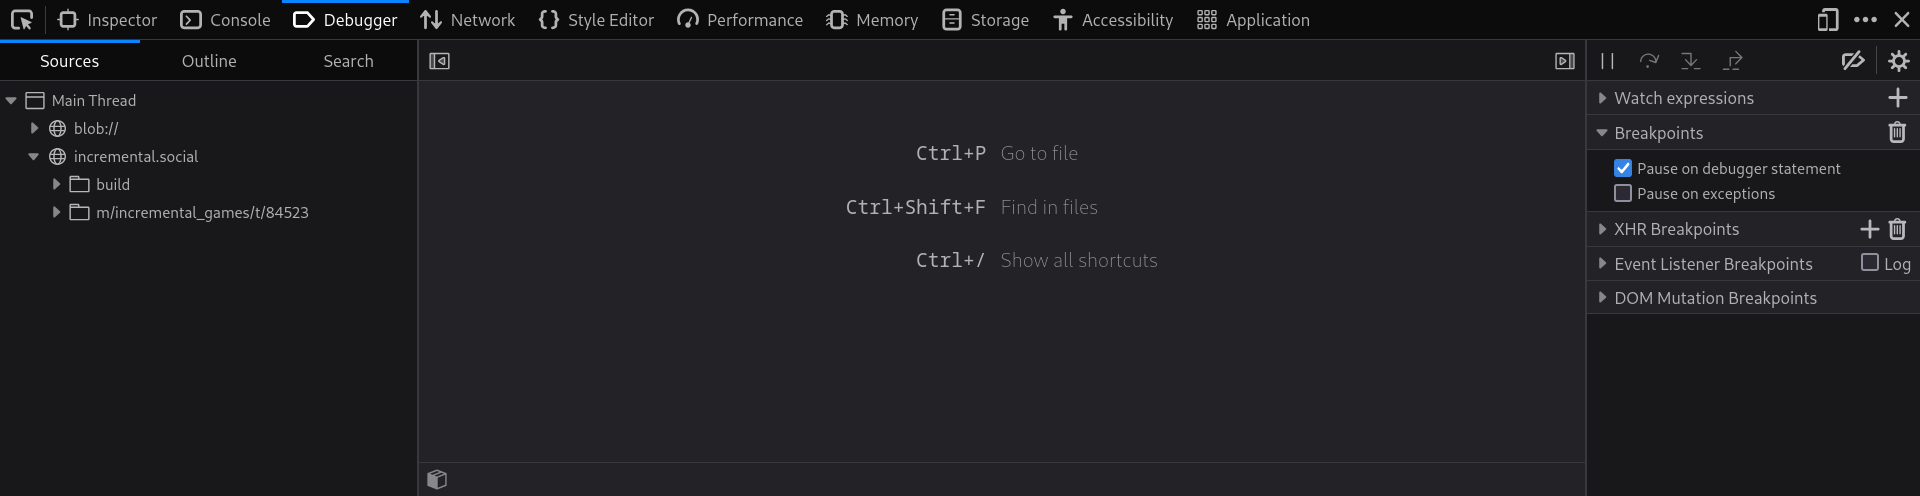
Task: Expand the blob:// source node
Action: pos(35,128)
